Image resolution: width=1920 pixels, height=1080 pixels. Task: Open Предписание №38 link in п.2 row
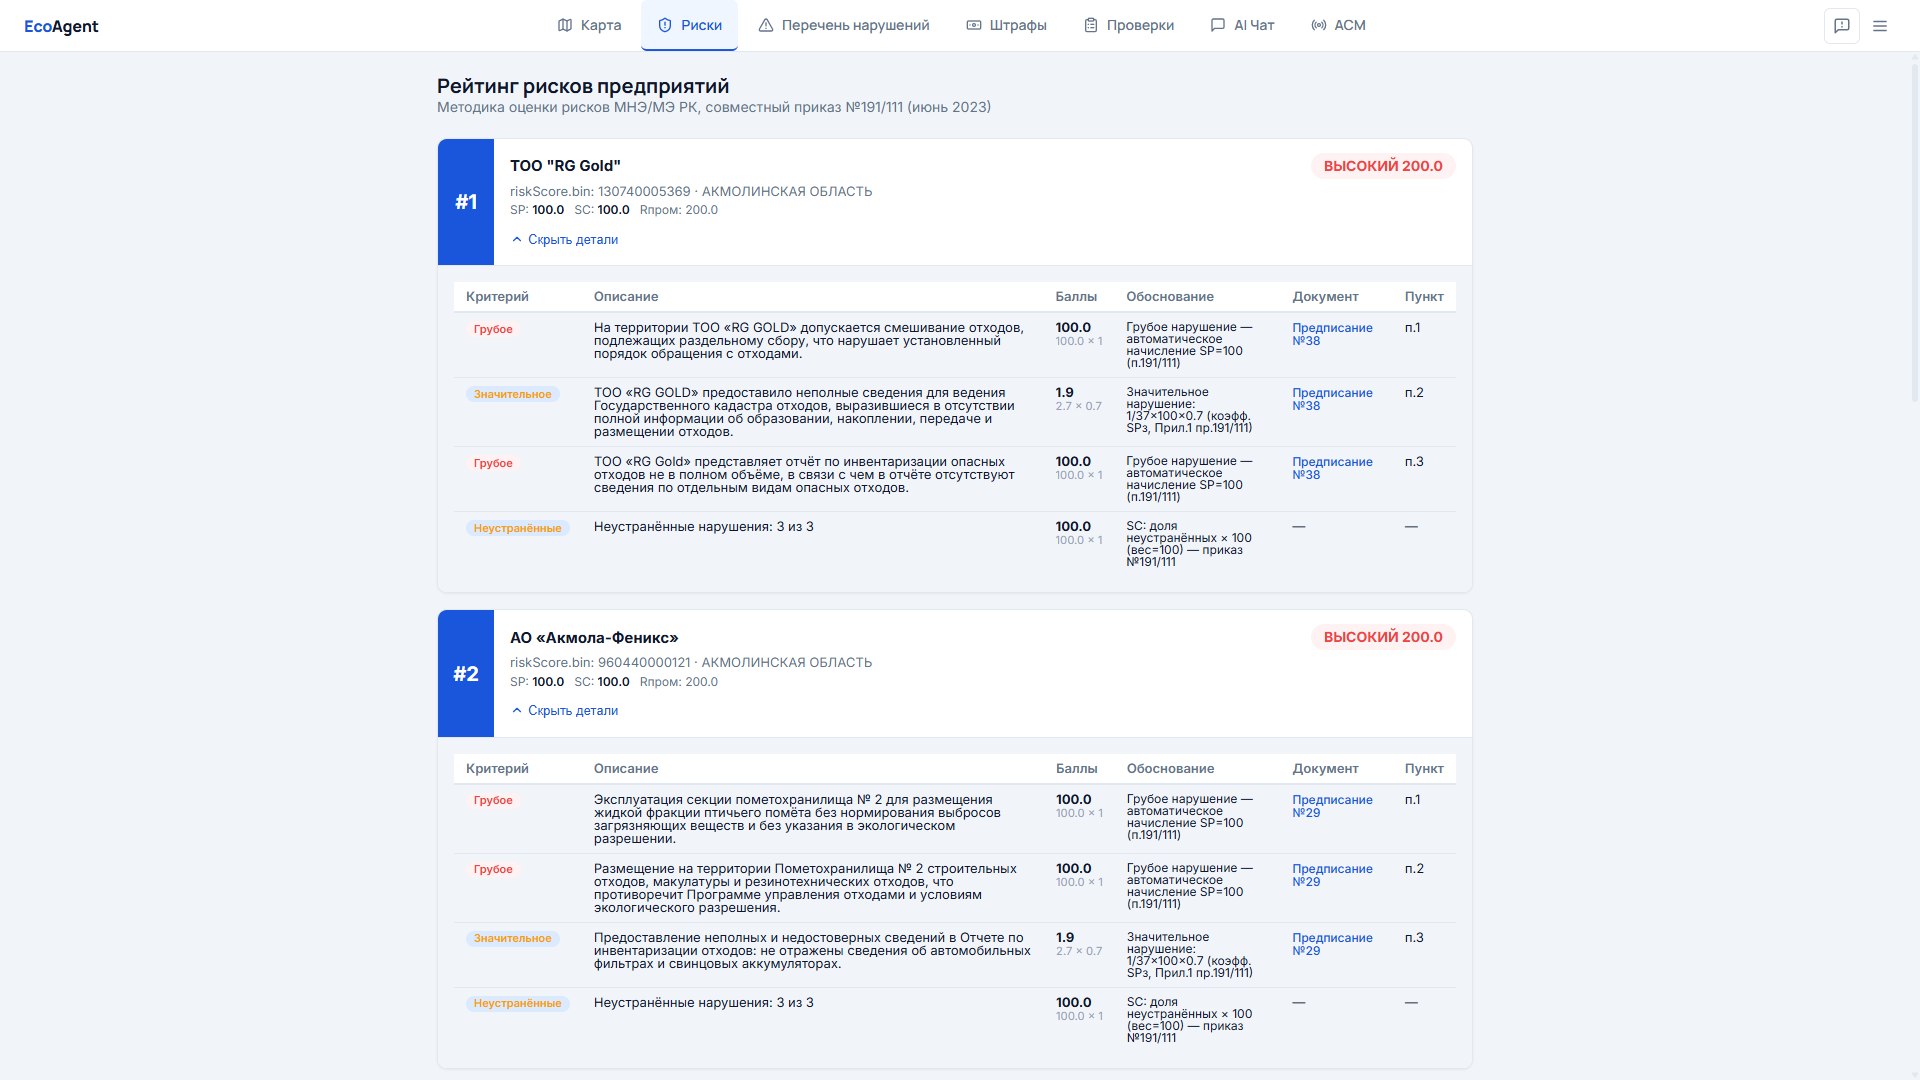[x=1332, y=399]
